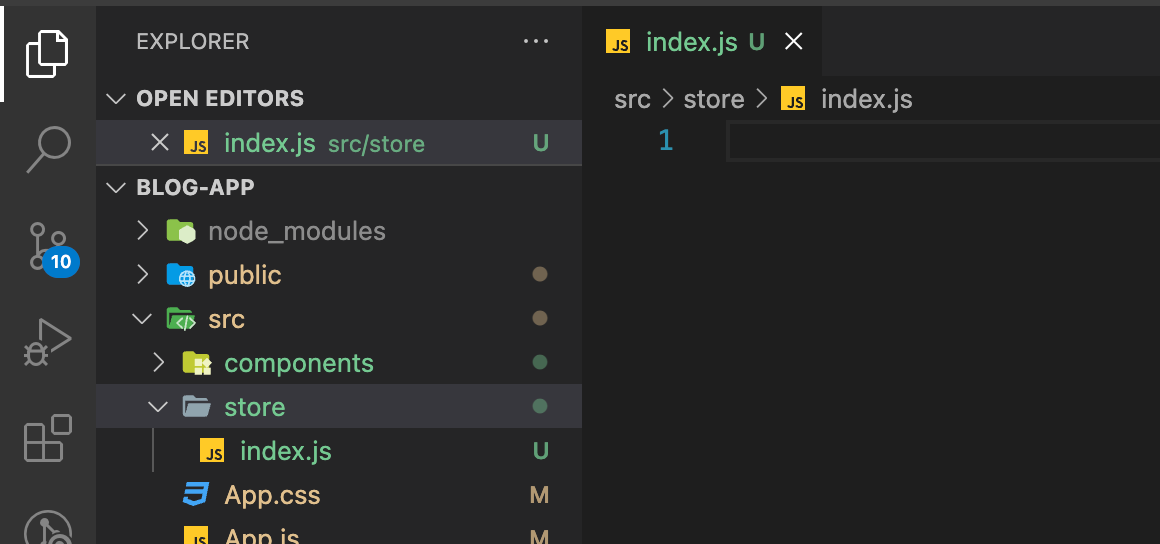The image size is (1160, 544).
Task: Click index.js in the breadcrumb path
Action: (866, 99)
